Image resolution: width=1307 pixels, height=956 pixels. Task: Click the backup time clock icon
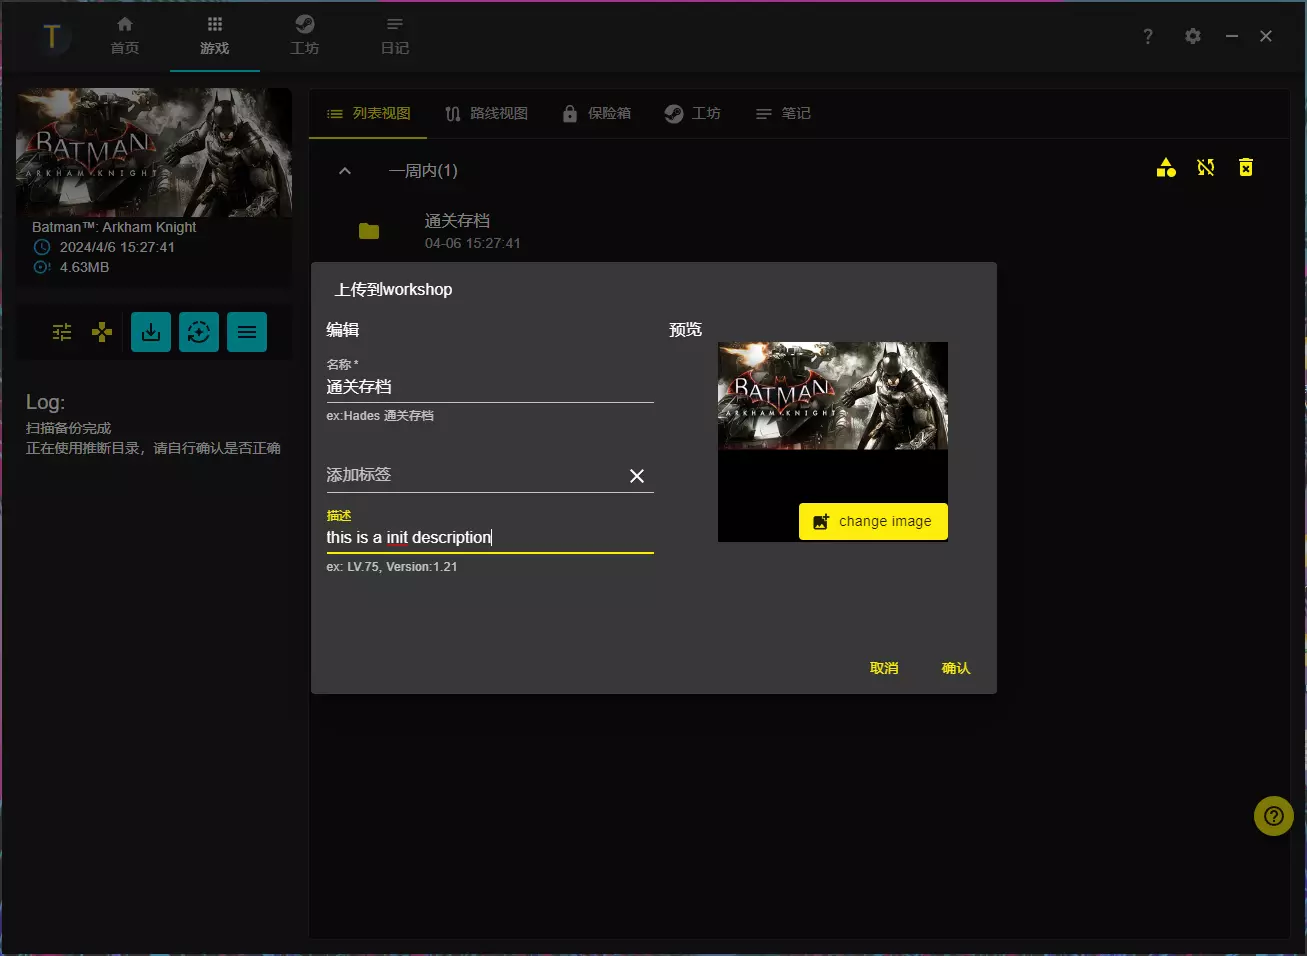[42, 247]
